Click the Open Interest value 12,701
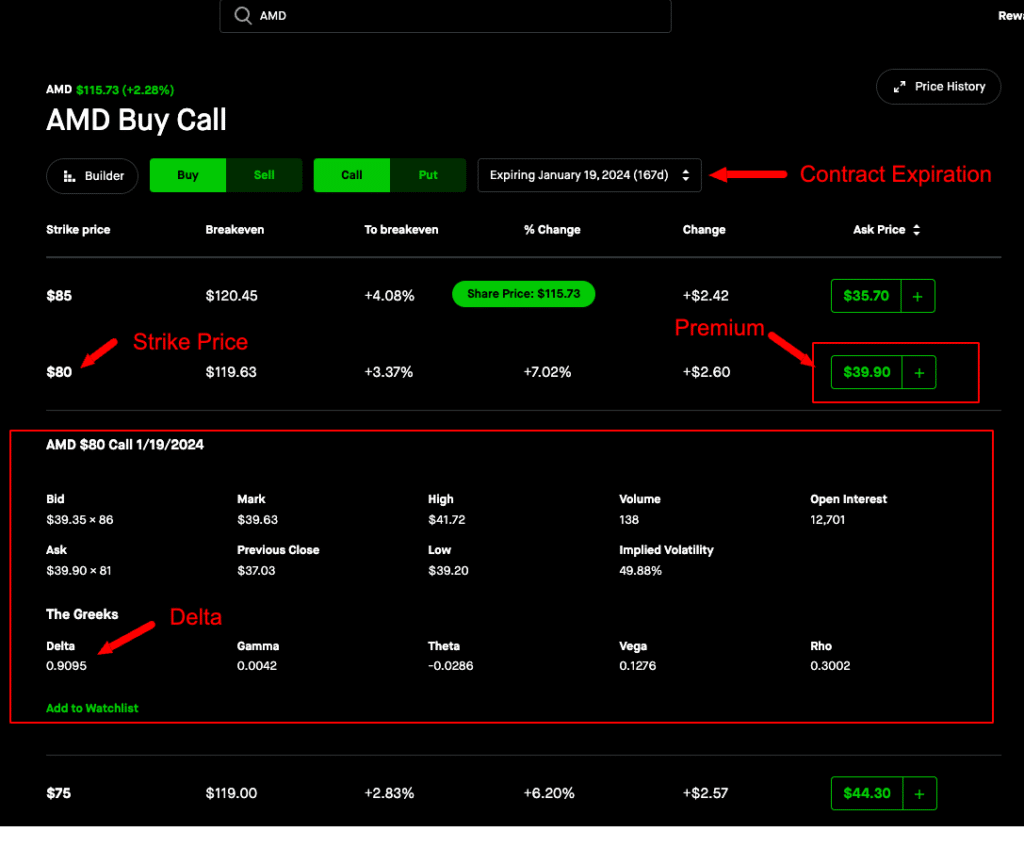 tap(827, 520)
